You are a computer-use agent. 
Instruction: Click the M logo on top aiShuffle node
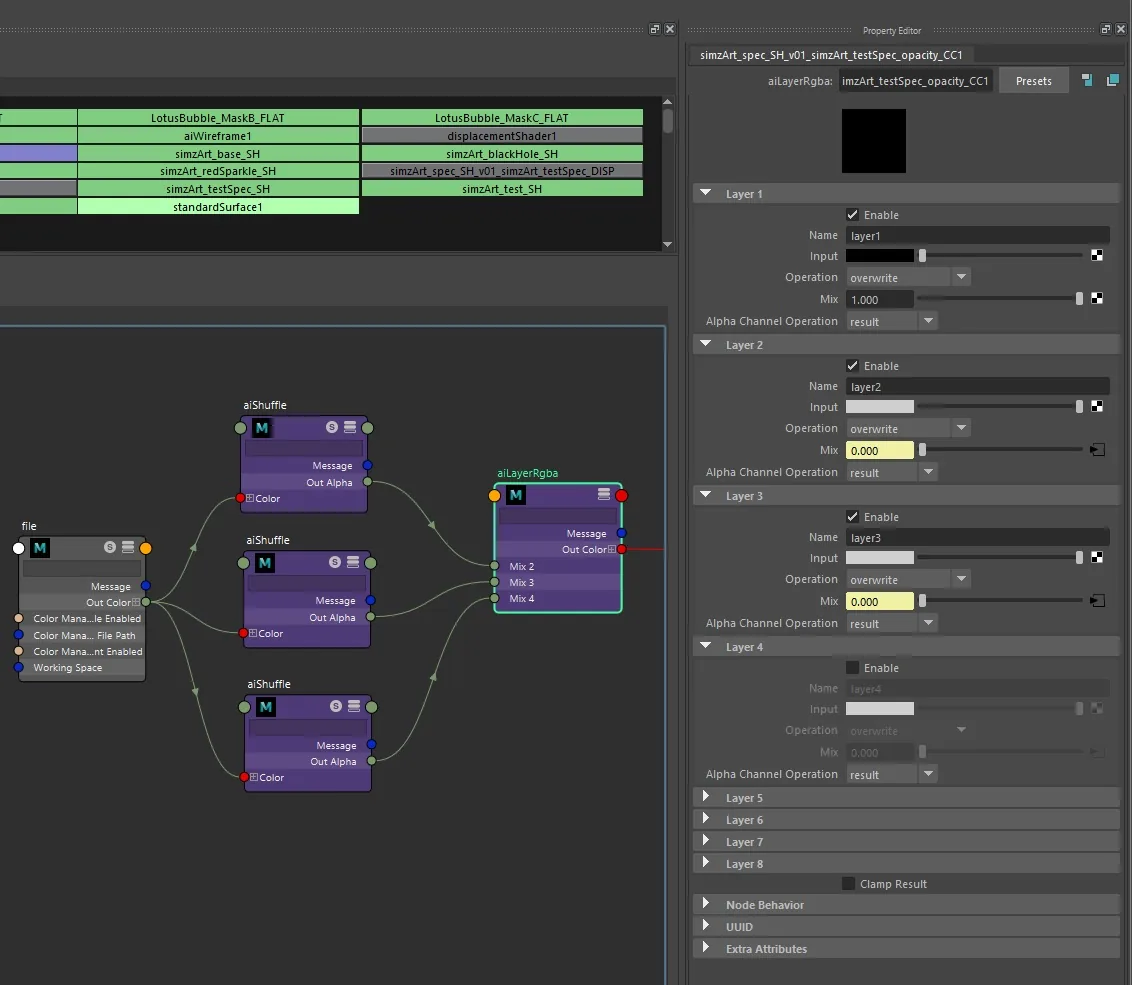(262, 428)
